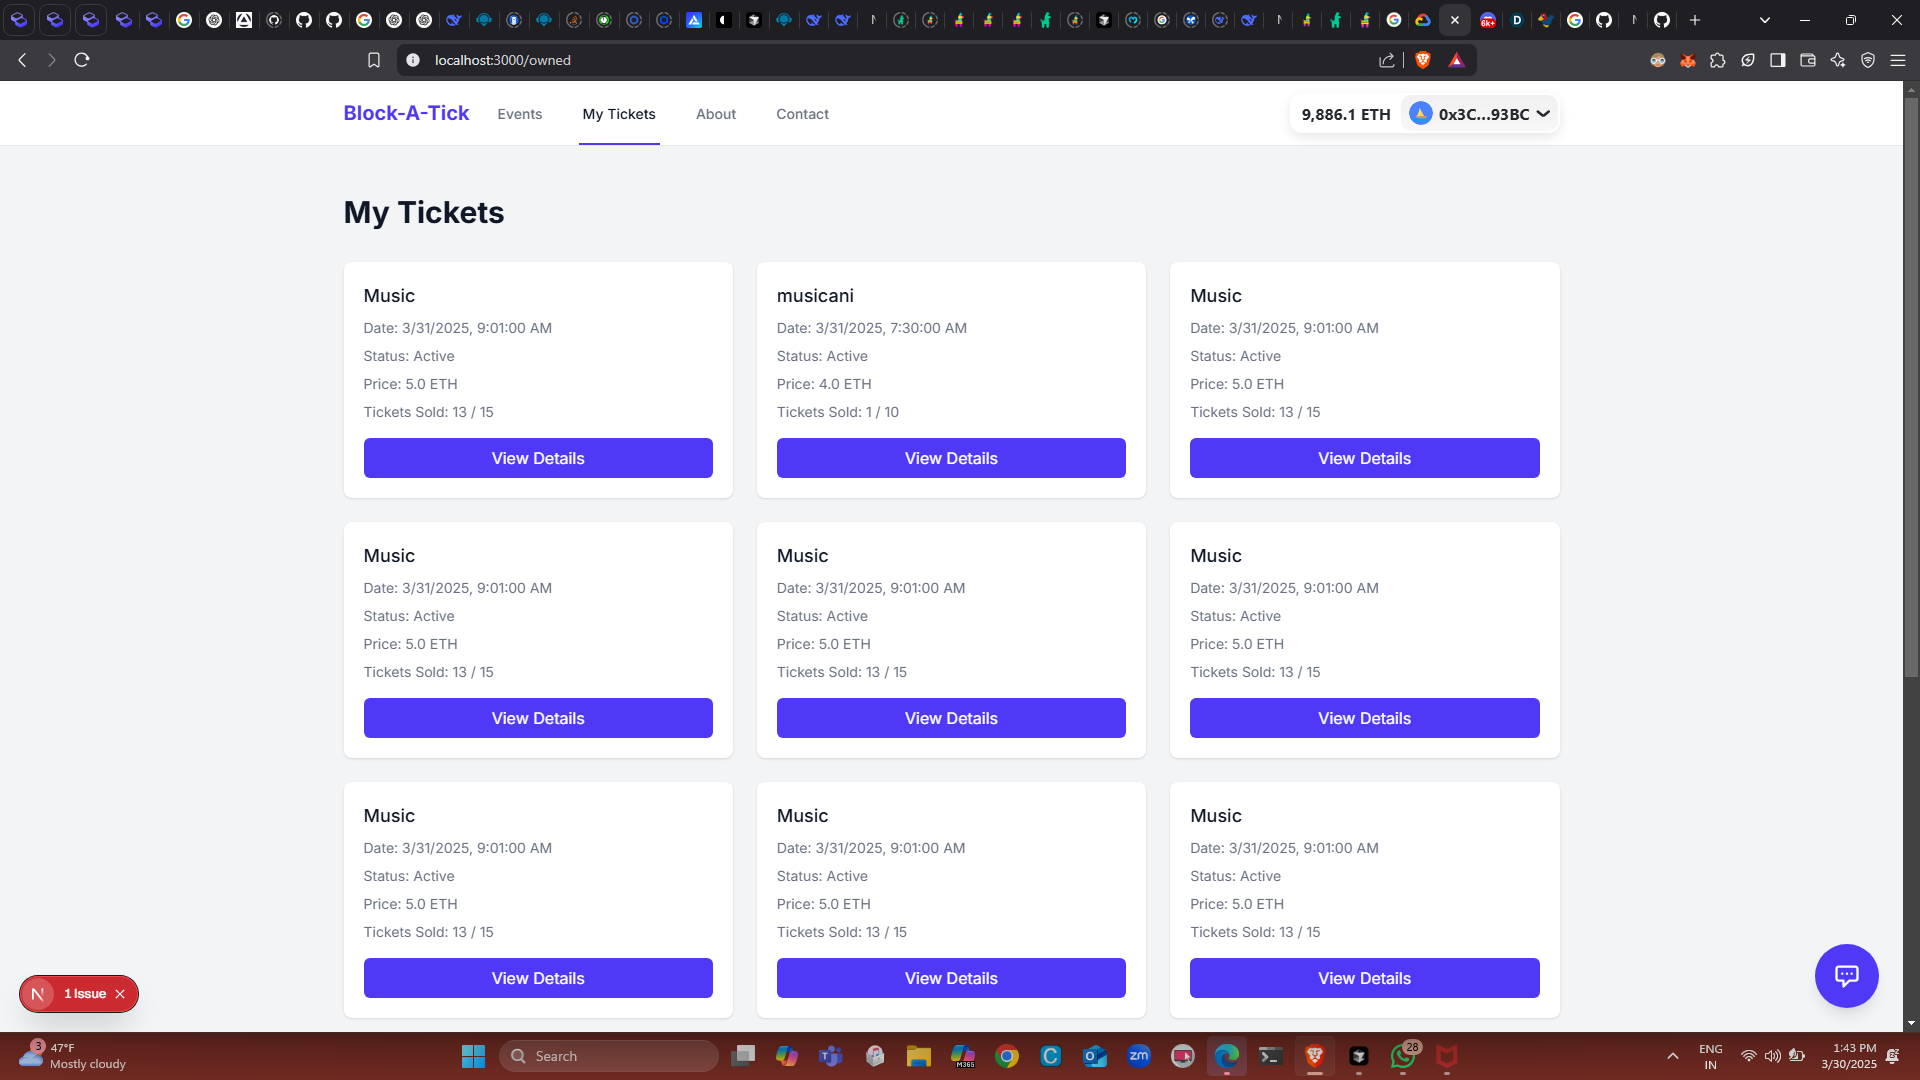Viewport: 1920px width, 1080px height.
Task: Click the Windows taskbar Search field
Action: pos(610,1056)
